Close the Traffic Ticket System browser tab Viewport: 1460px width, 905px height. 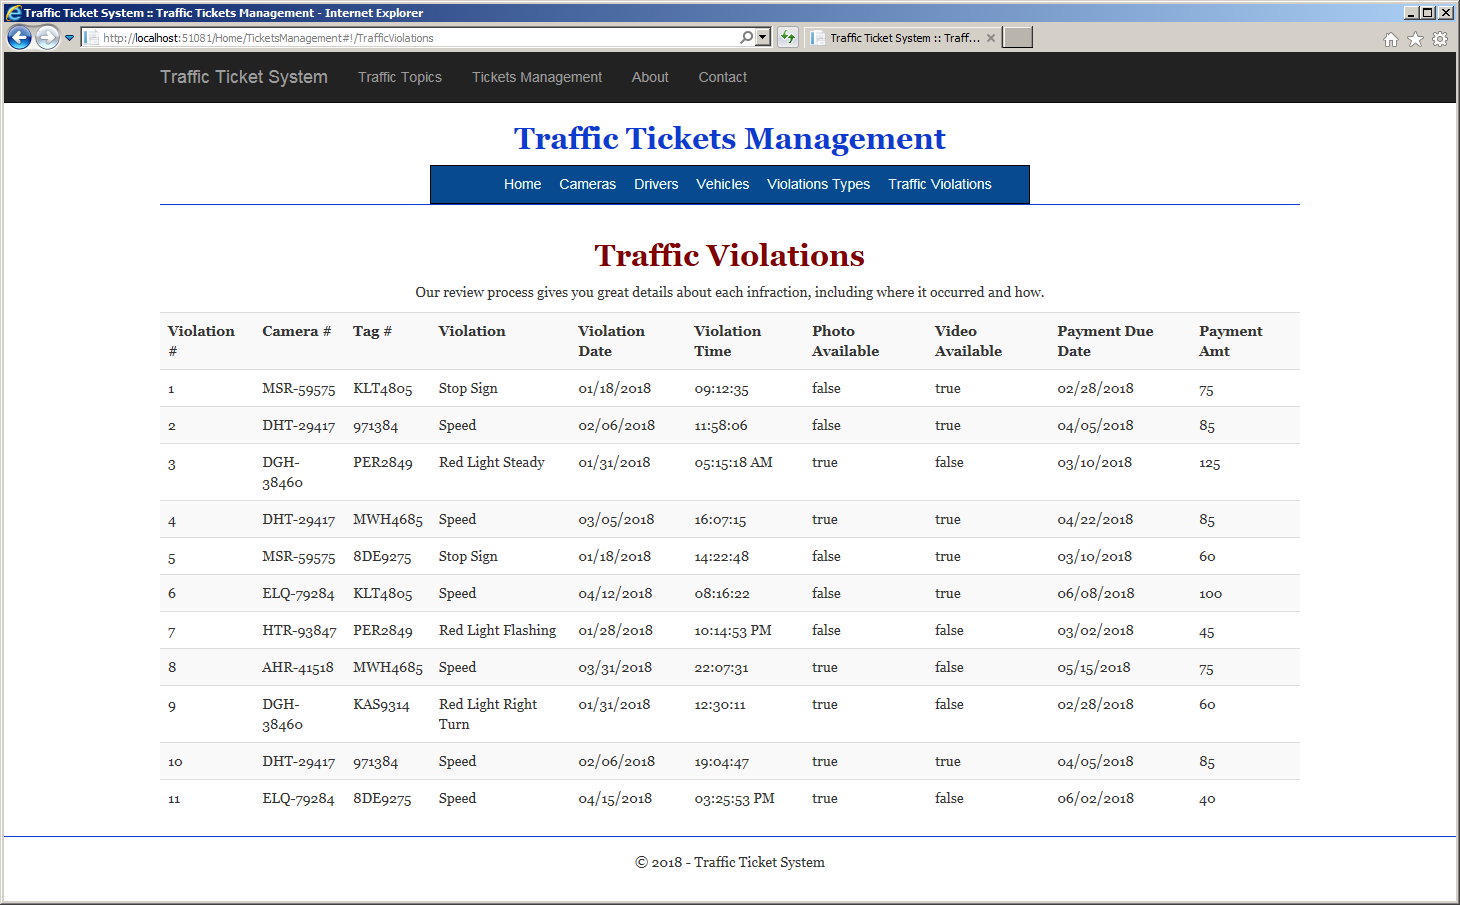(991, 38)
